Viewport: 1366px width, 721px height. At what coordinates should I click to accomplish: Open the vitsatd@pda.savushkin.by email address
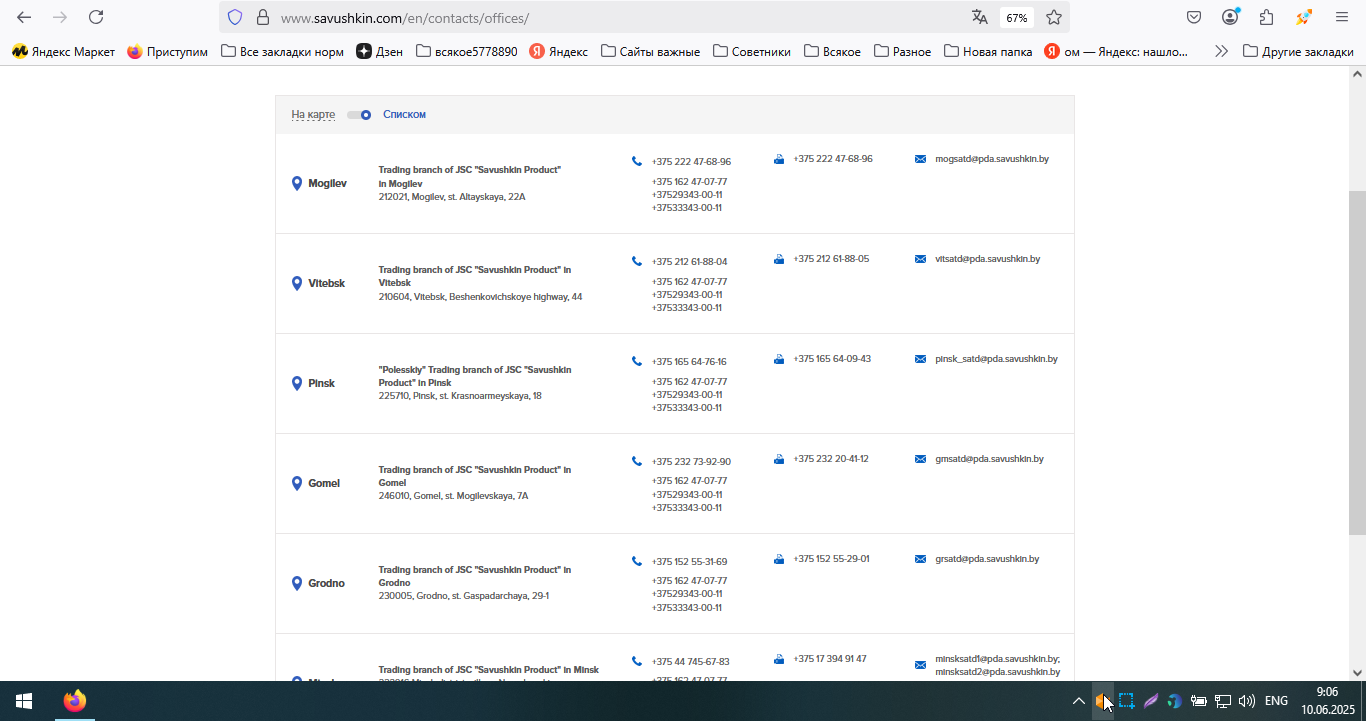point(988,259)
